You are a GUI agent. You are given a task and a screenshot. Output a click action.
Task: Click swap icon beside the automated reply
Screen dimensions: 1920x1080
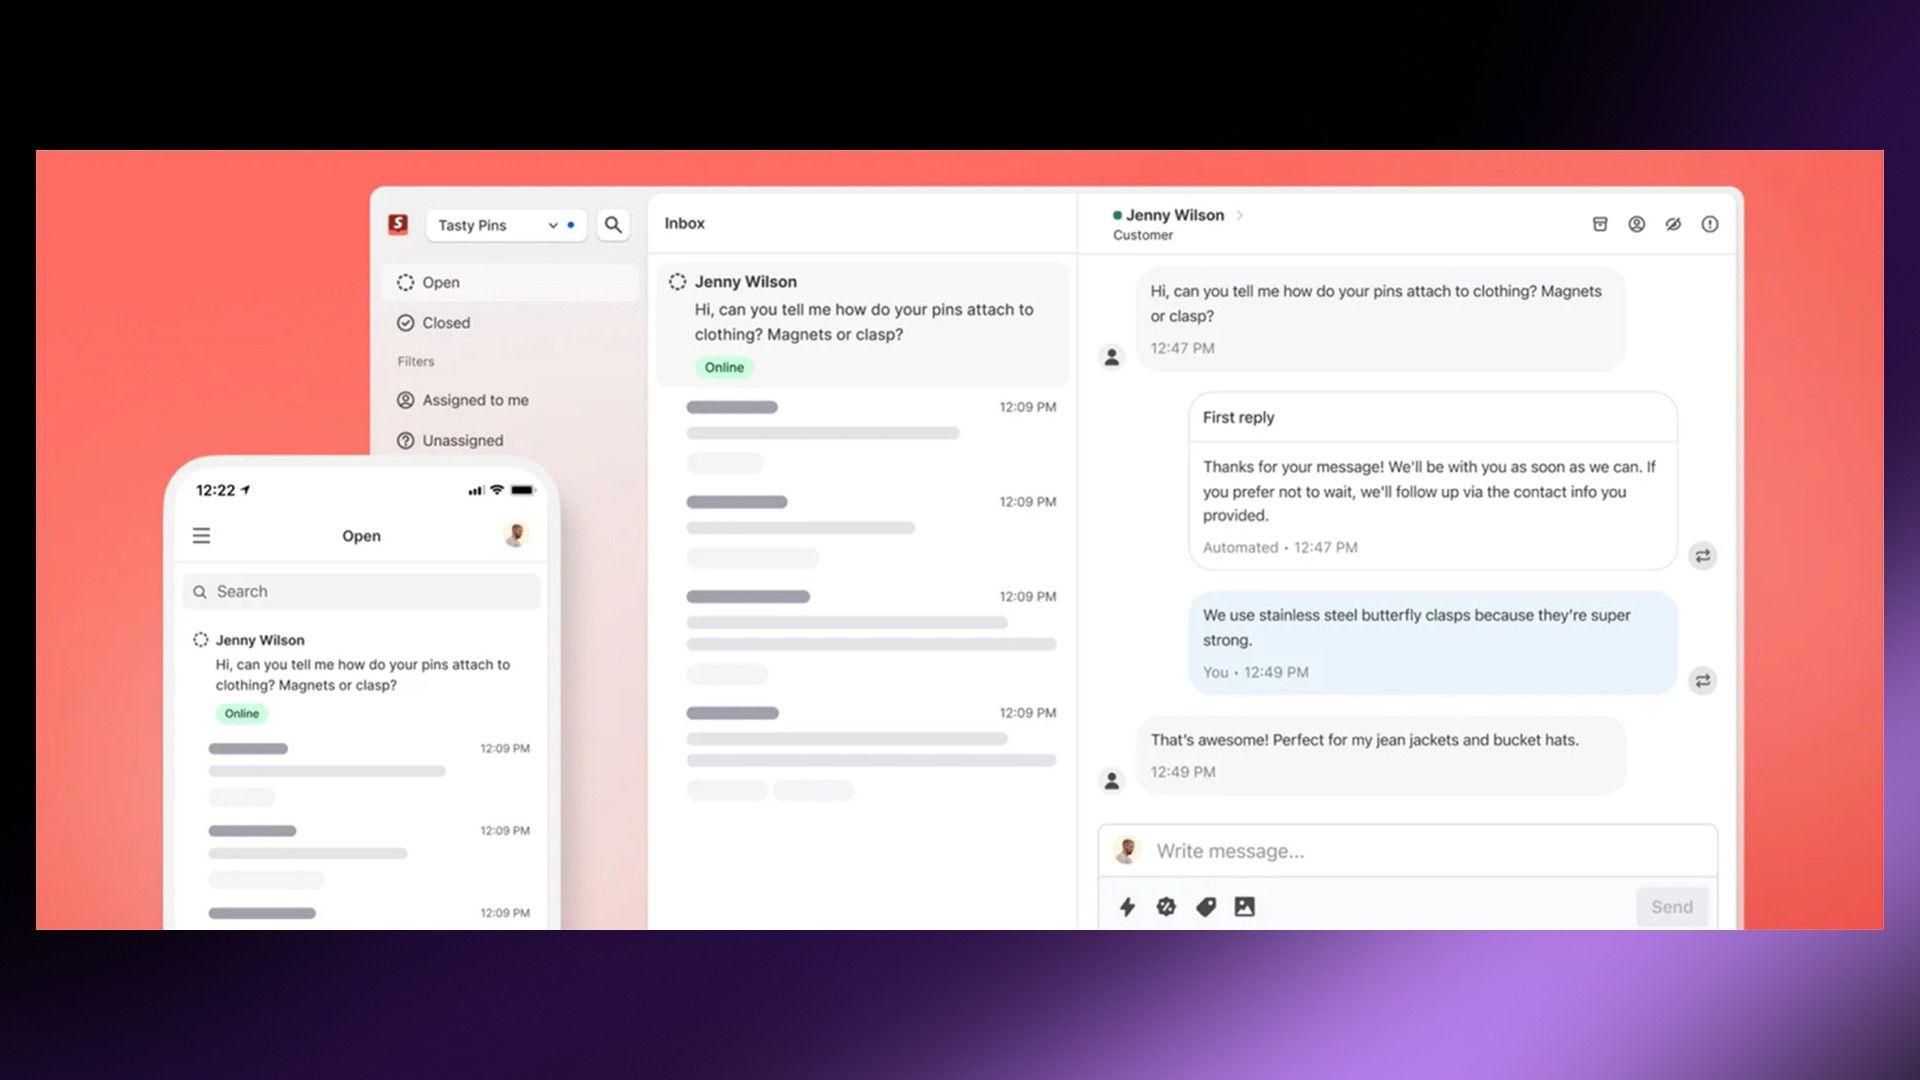point(1702,556)
